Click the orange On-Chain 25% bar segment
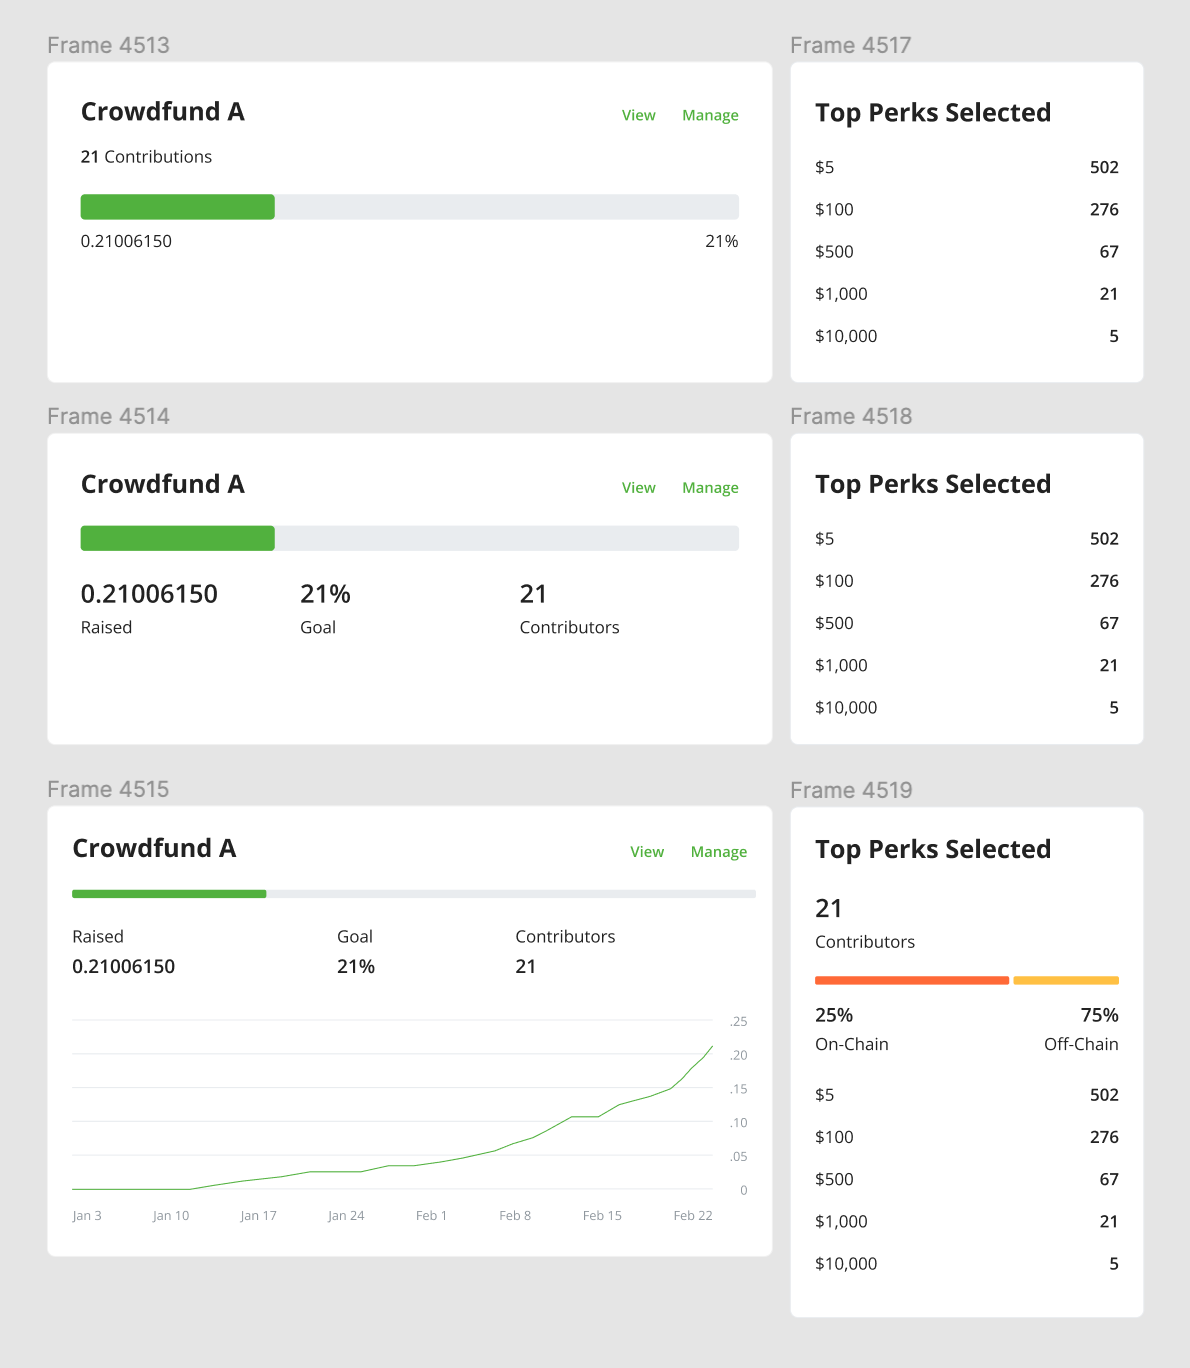The width and height of the screenshot is (1190, 1368). click(x=911, y=980)
